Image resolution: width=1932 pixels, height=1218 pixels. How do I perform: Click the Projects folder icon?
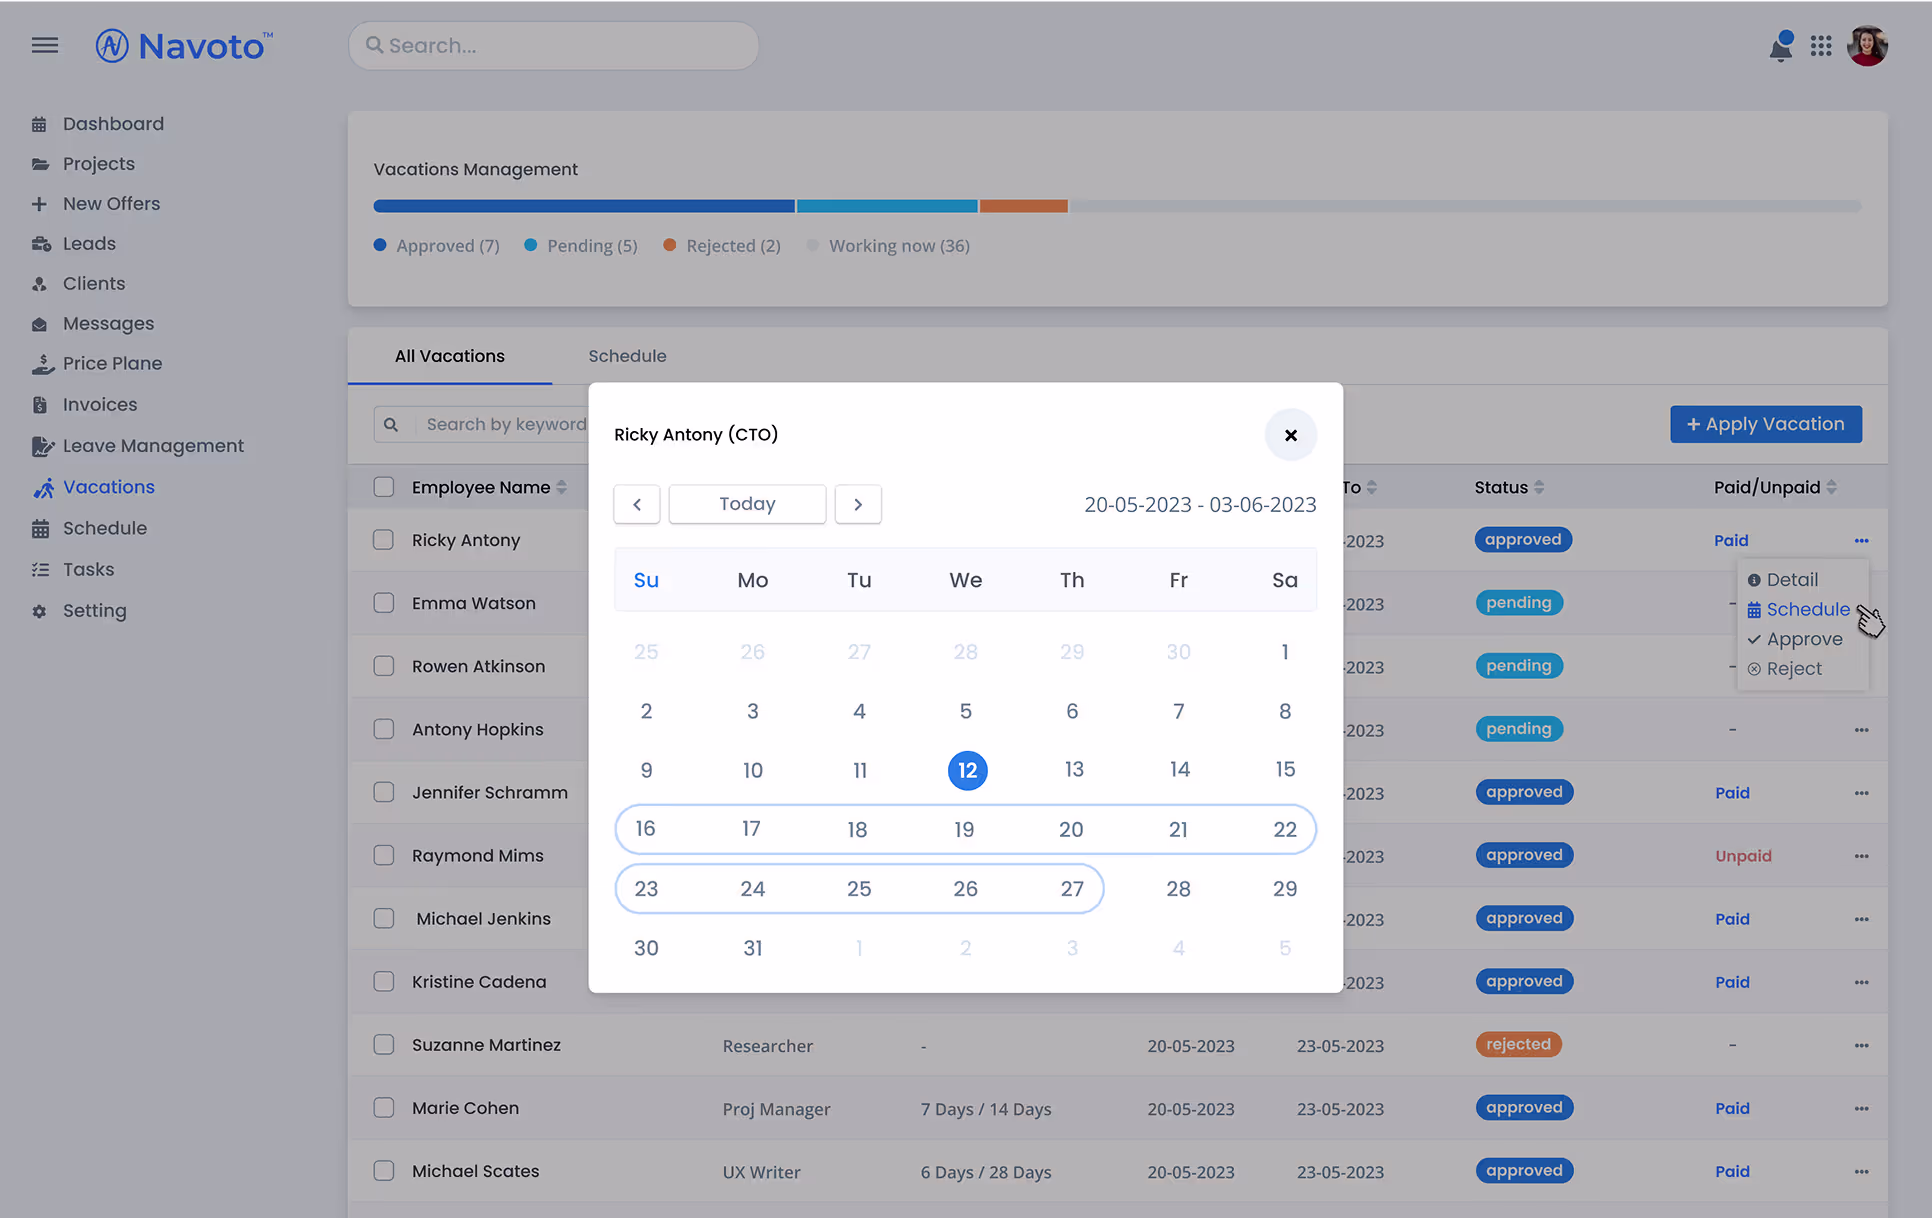(x=40, y=164)
